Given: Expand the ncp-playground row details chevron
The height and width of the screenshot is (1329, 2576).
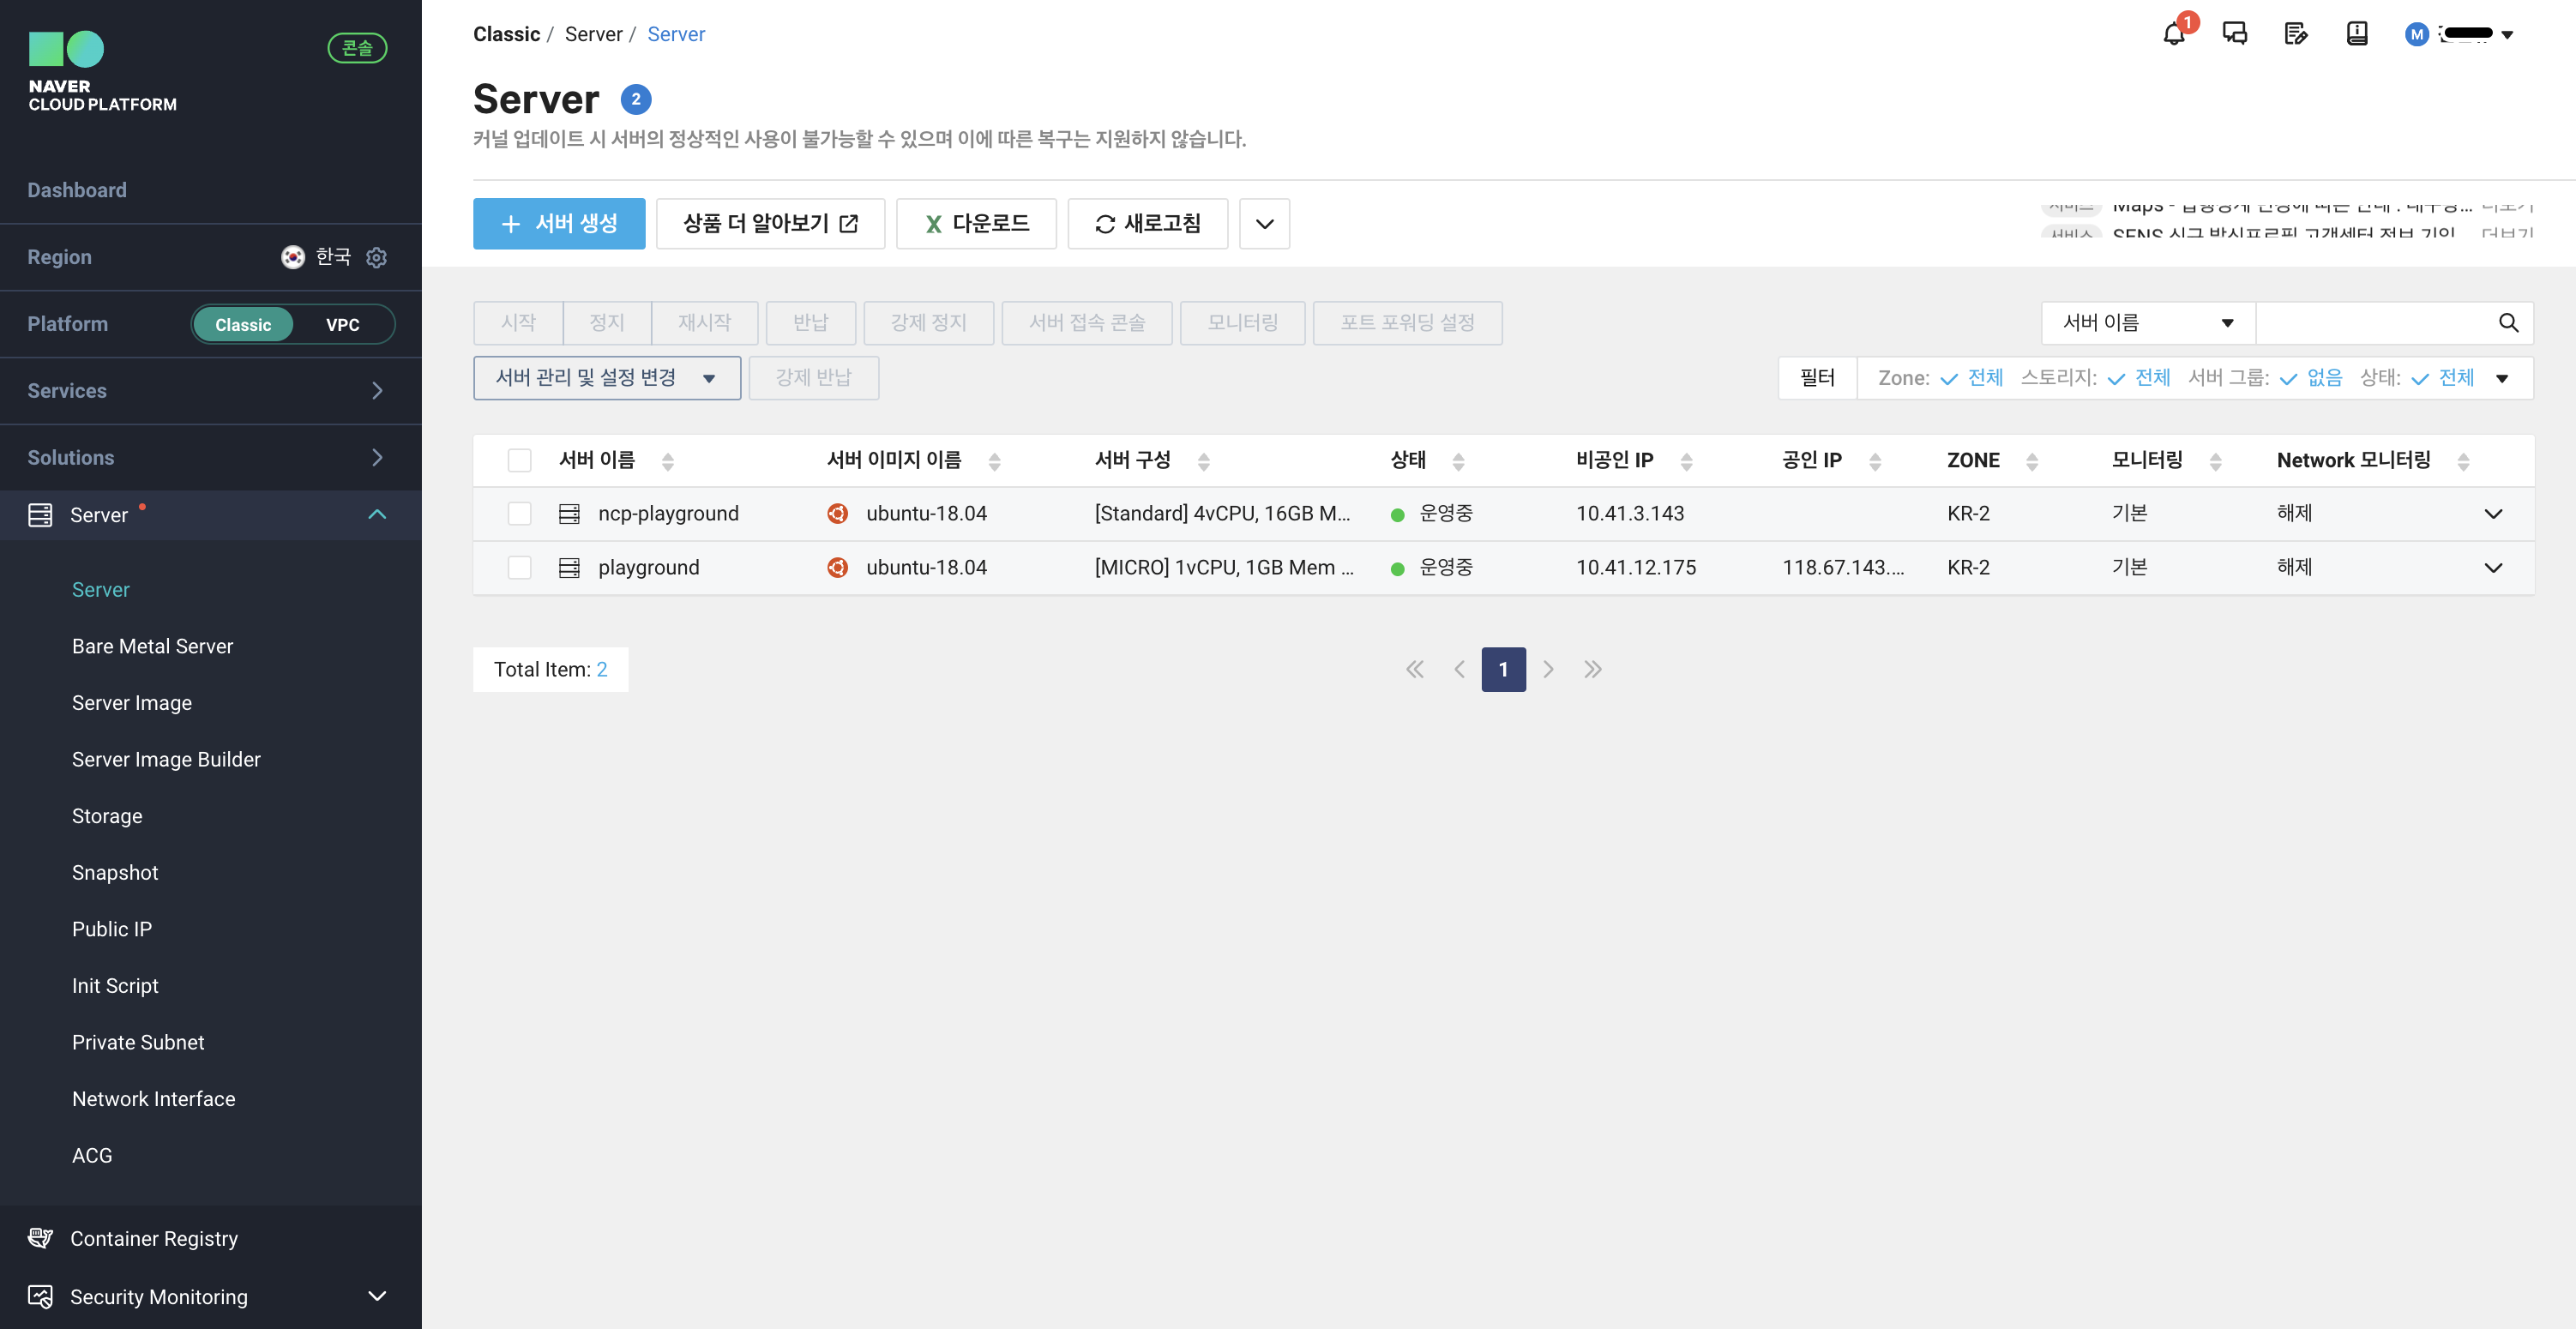Looking at the screenshot, I should coord(2493,514).
